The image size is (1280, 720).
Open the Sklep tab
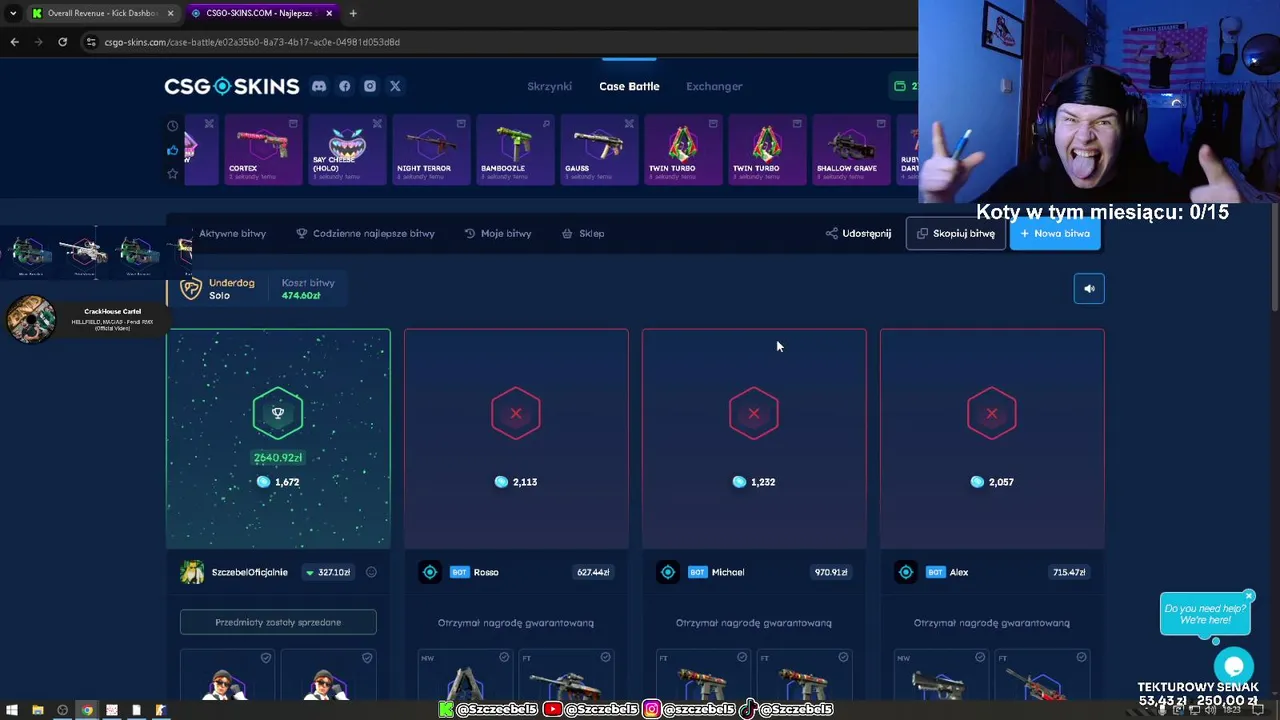(x=582, y=233)
